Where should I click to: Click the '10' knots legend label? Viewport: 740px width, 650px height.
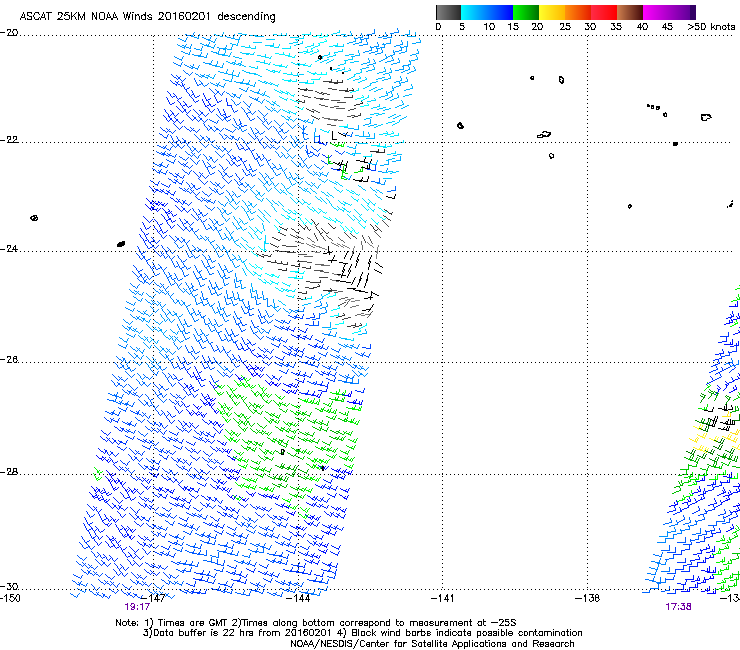(489, 27)
